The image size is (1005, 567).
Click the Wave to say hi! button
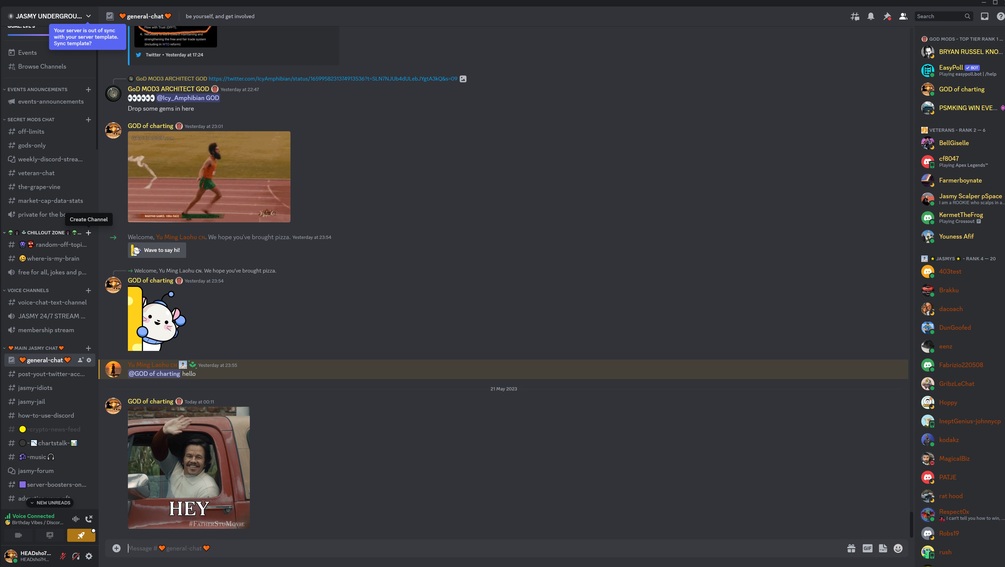(157, 250)
